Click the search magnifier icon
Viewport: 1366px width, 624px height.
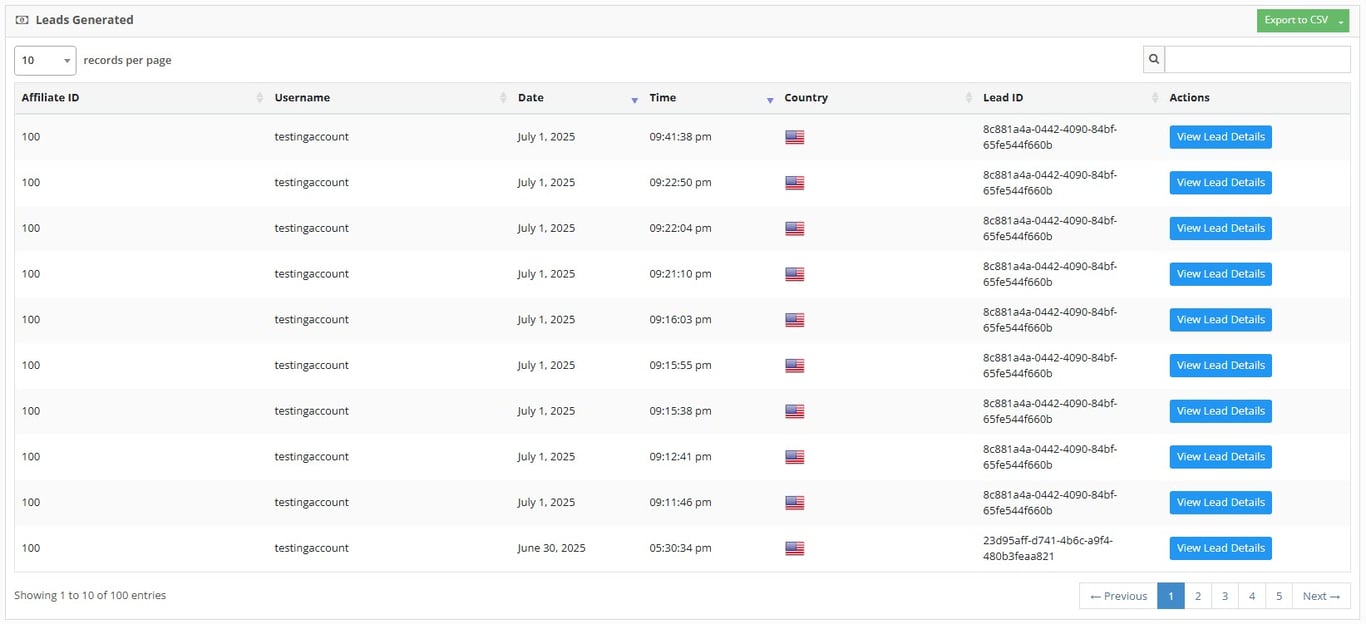[1154, 60]
